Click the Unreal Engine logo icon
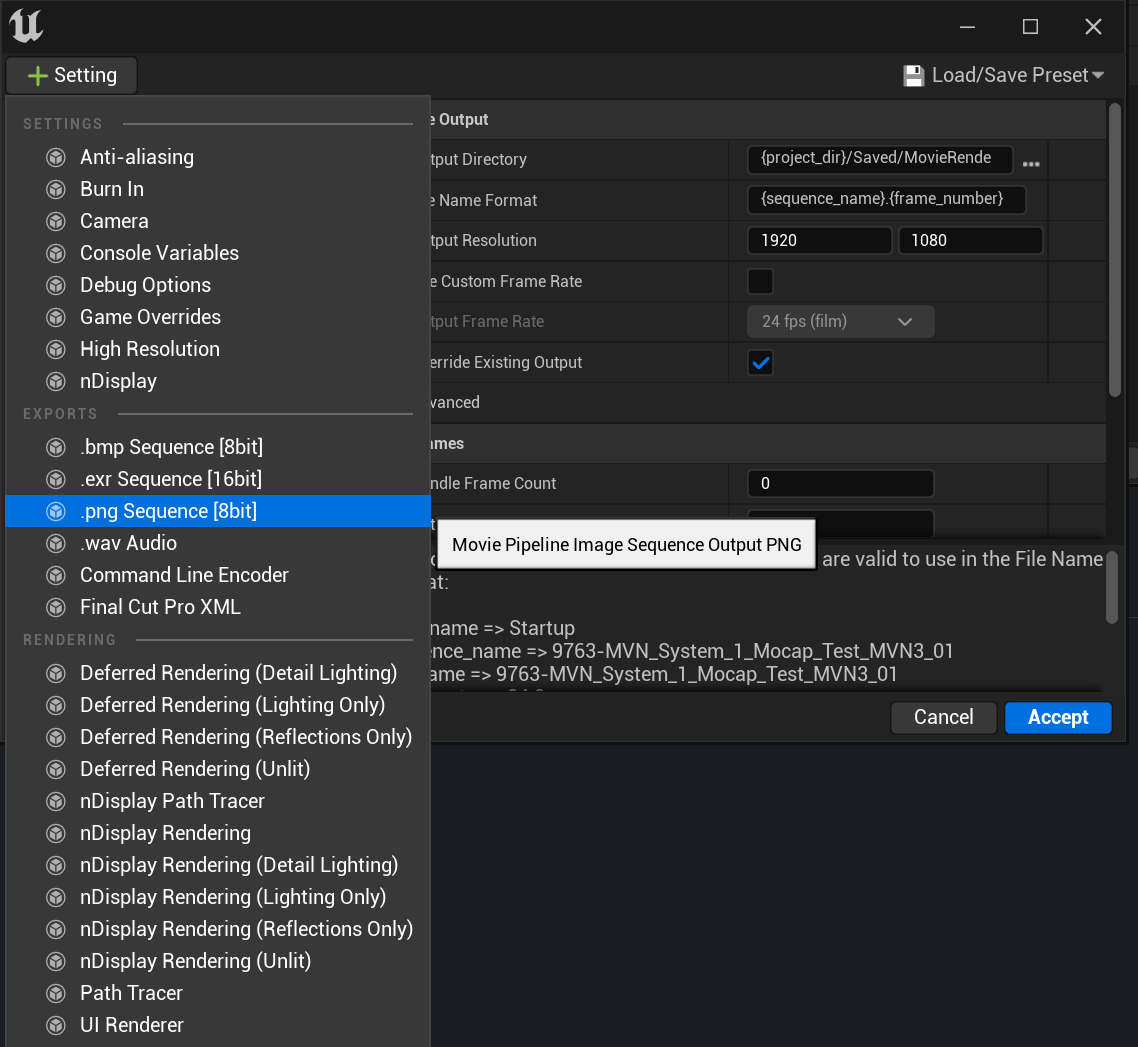Viewport: 1138px width, 1047px height. (x=26, y=26)
